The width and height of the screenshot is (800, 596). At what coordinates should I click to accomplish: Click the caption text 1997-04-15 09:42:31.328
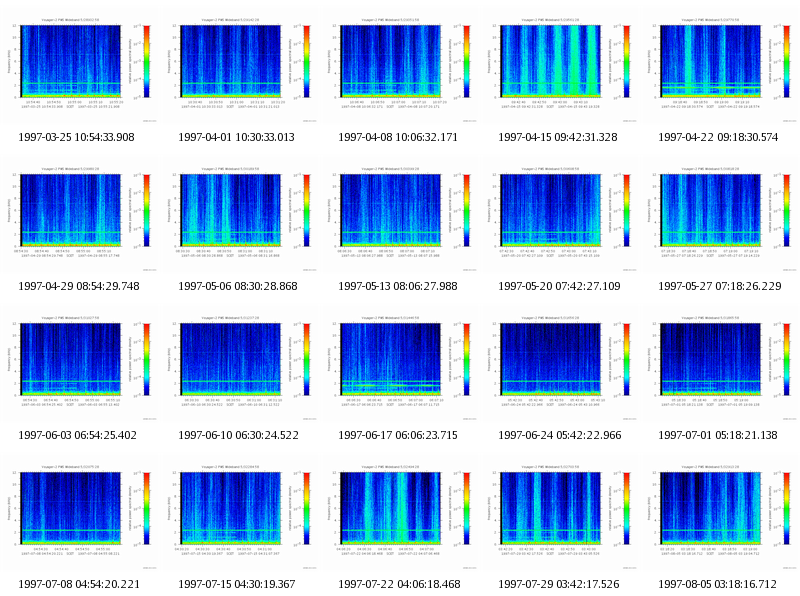[558, 137]
